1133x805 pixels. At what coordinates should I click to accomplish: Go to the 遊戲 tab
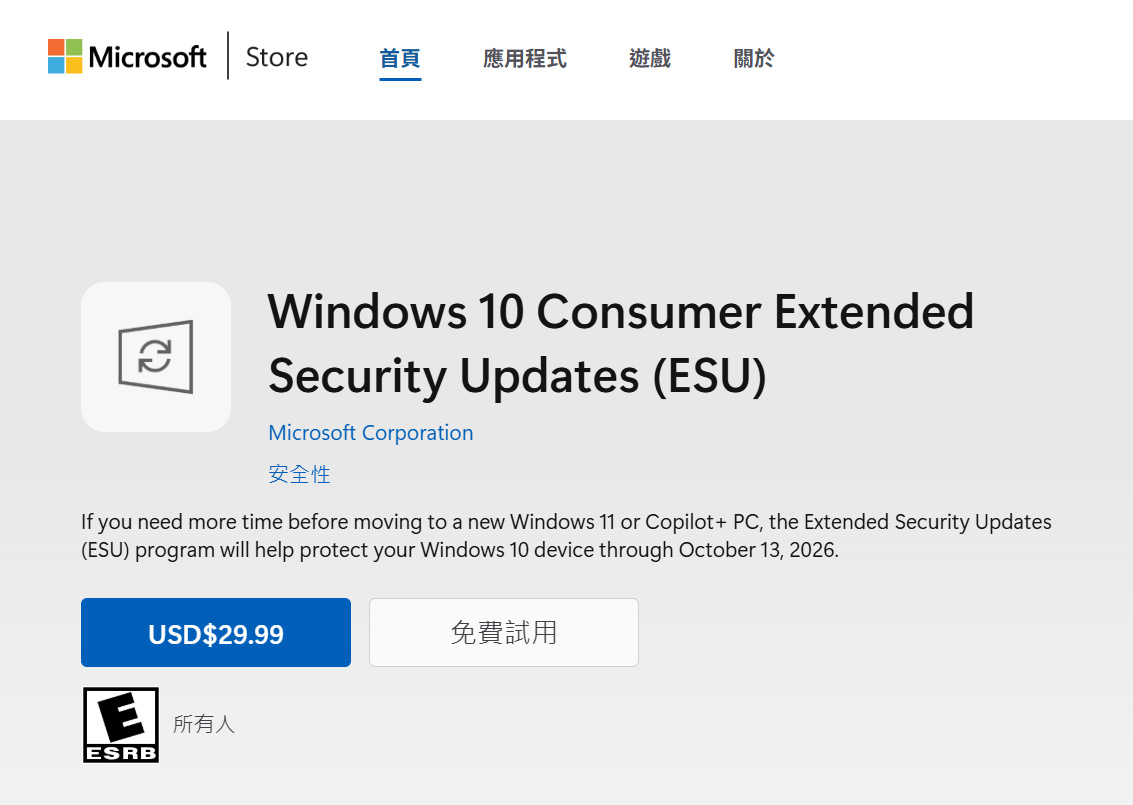coord(649,58)
